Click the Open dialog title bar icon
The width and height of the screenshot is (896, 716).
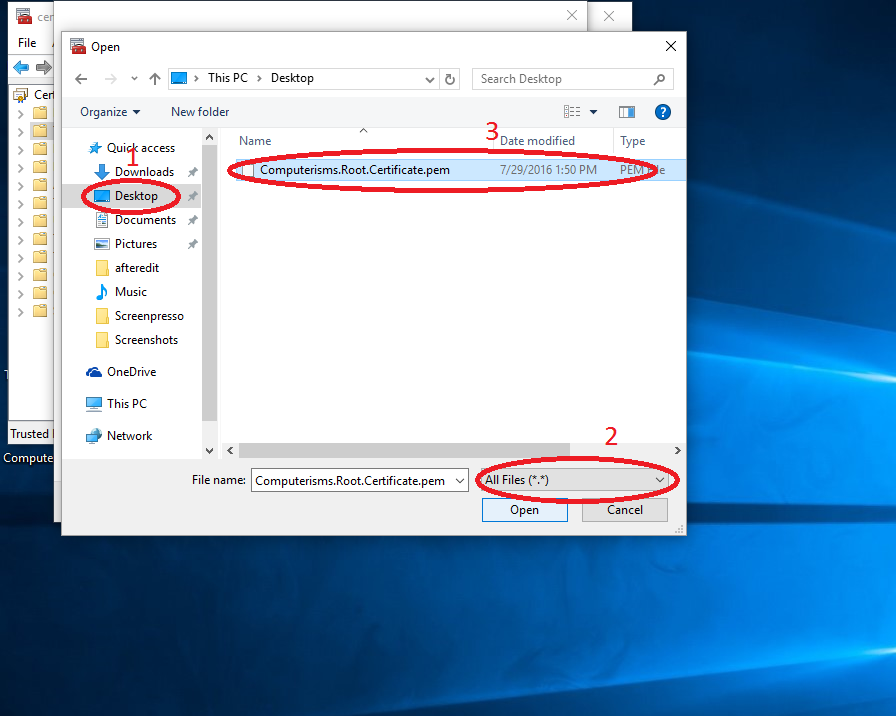78,46
